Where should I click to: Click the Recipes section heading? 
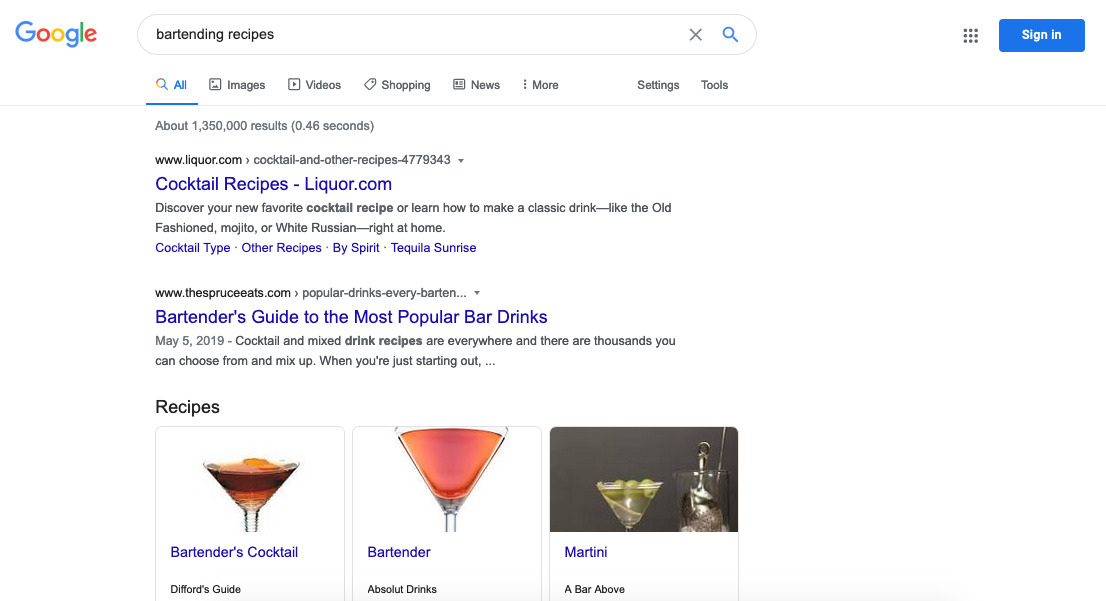[188, 407]
